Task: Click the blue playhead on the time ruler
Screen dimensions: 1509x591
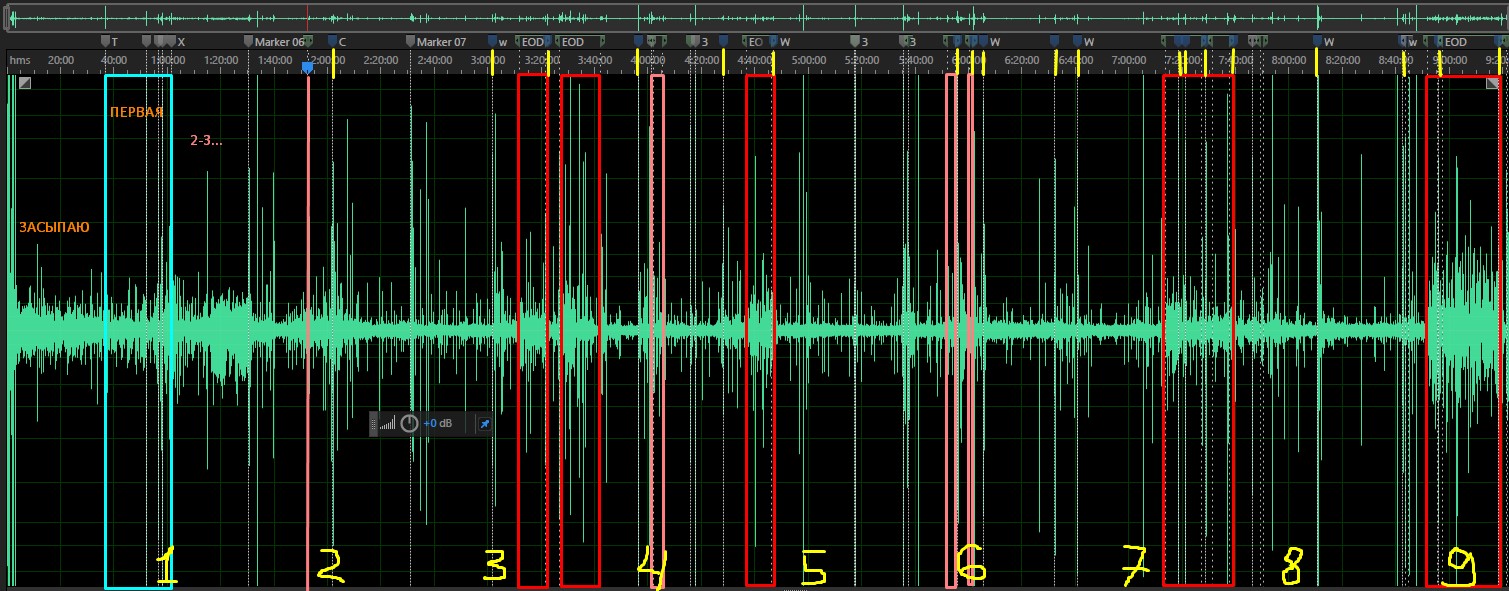Action: 307,67
